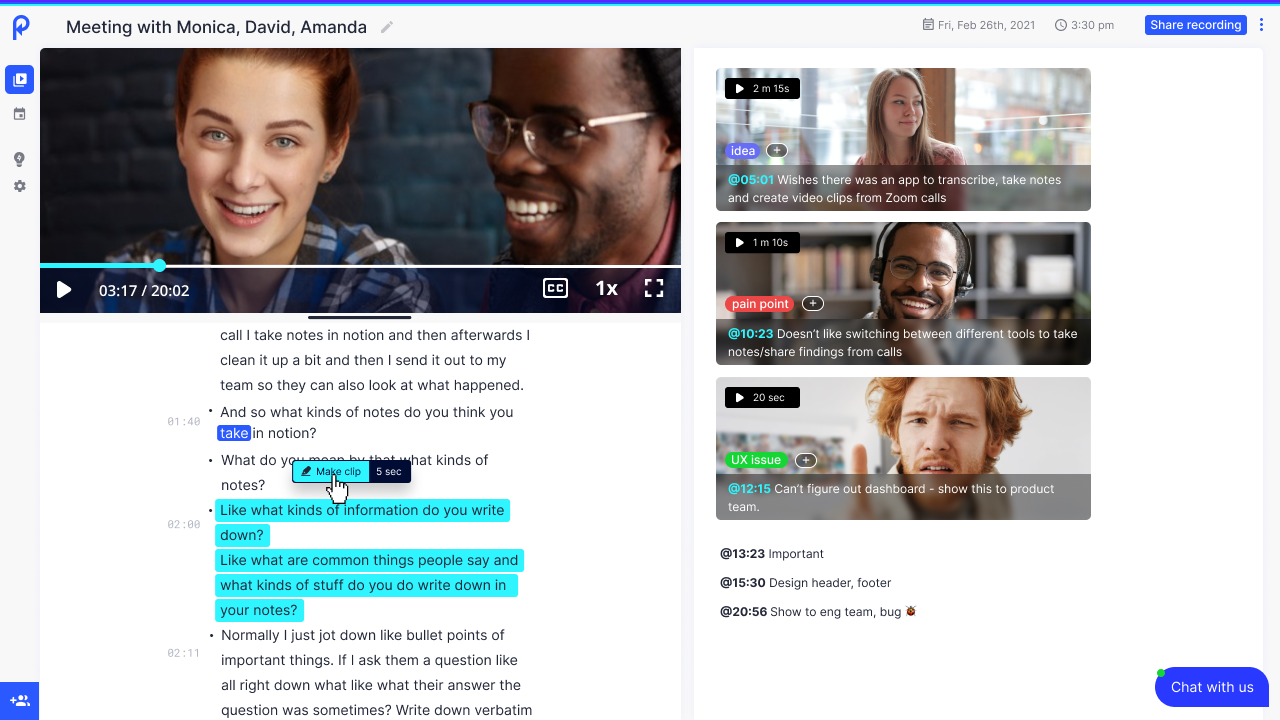The image size is (1280, 720).
Task: Click the 02:11 transcript timestamp
Action: (184, 654)
